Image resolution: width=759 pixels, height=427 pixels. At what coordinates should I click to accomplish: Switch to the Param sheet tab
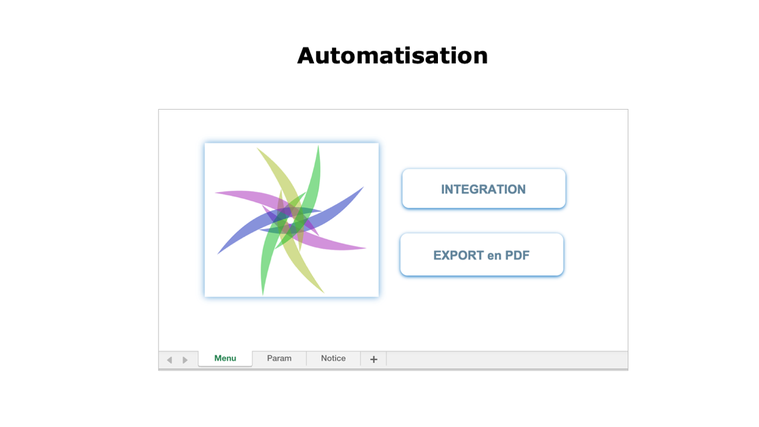279,358
